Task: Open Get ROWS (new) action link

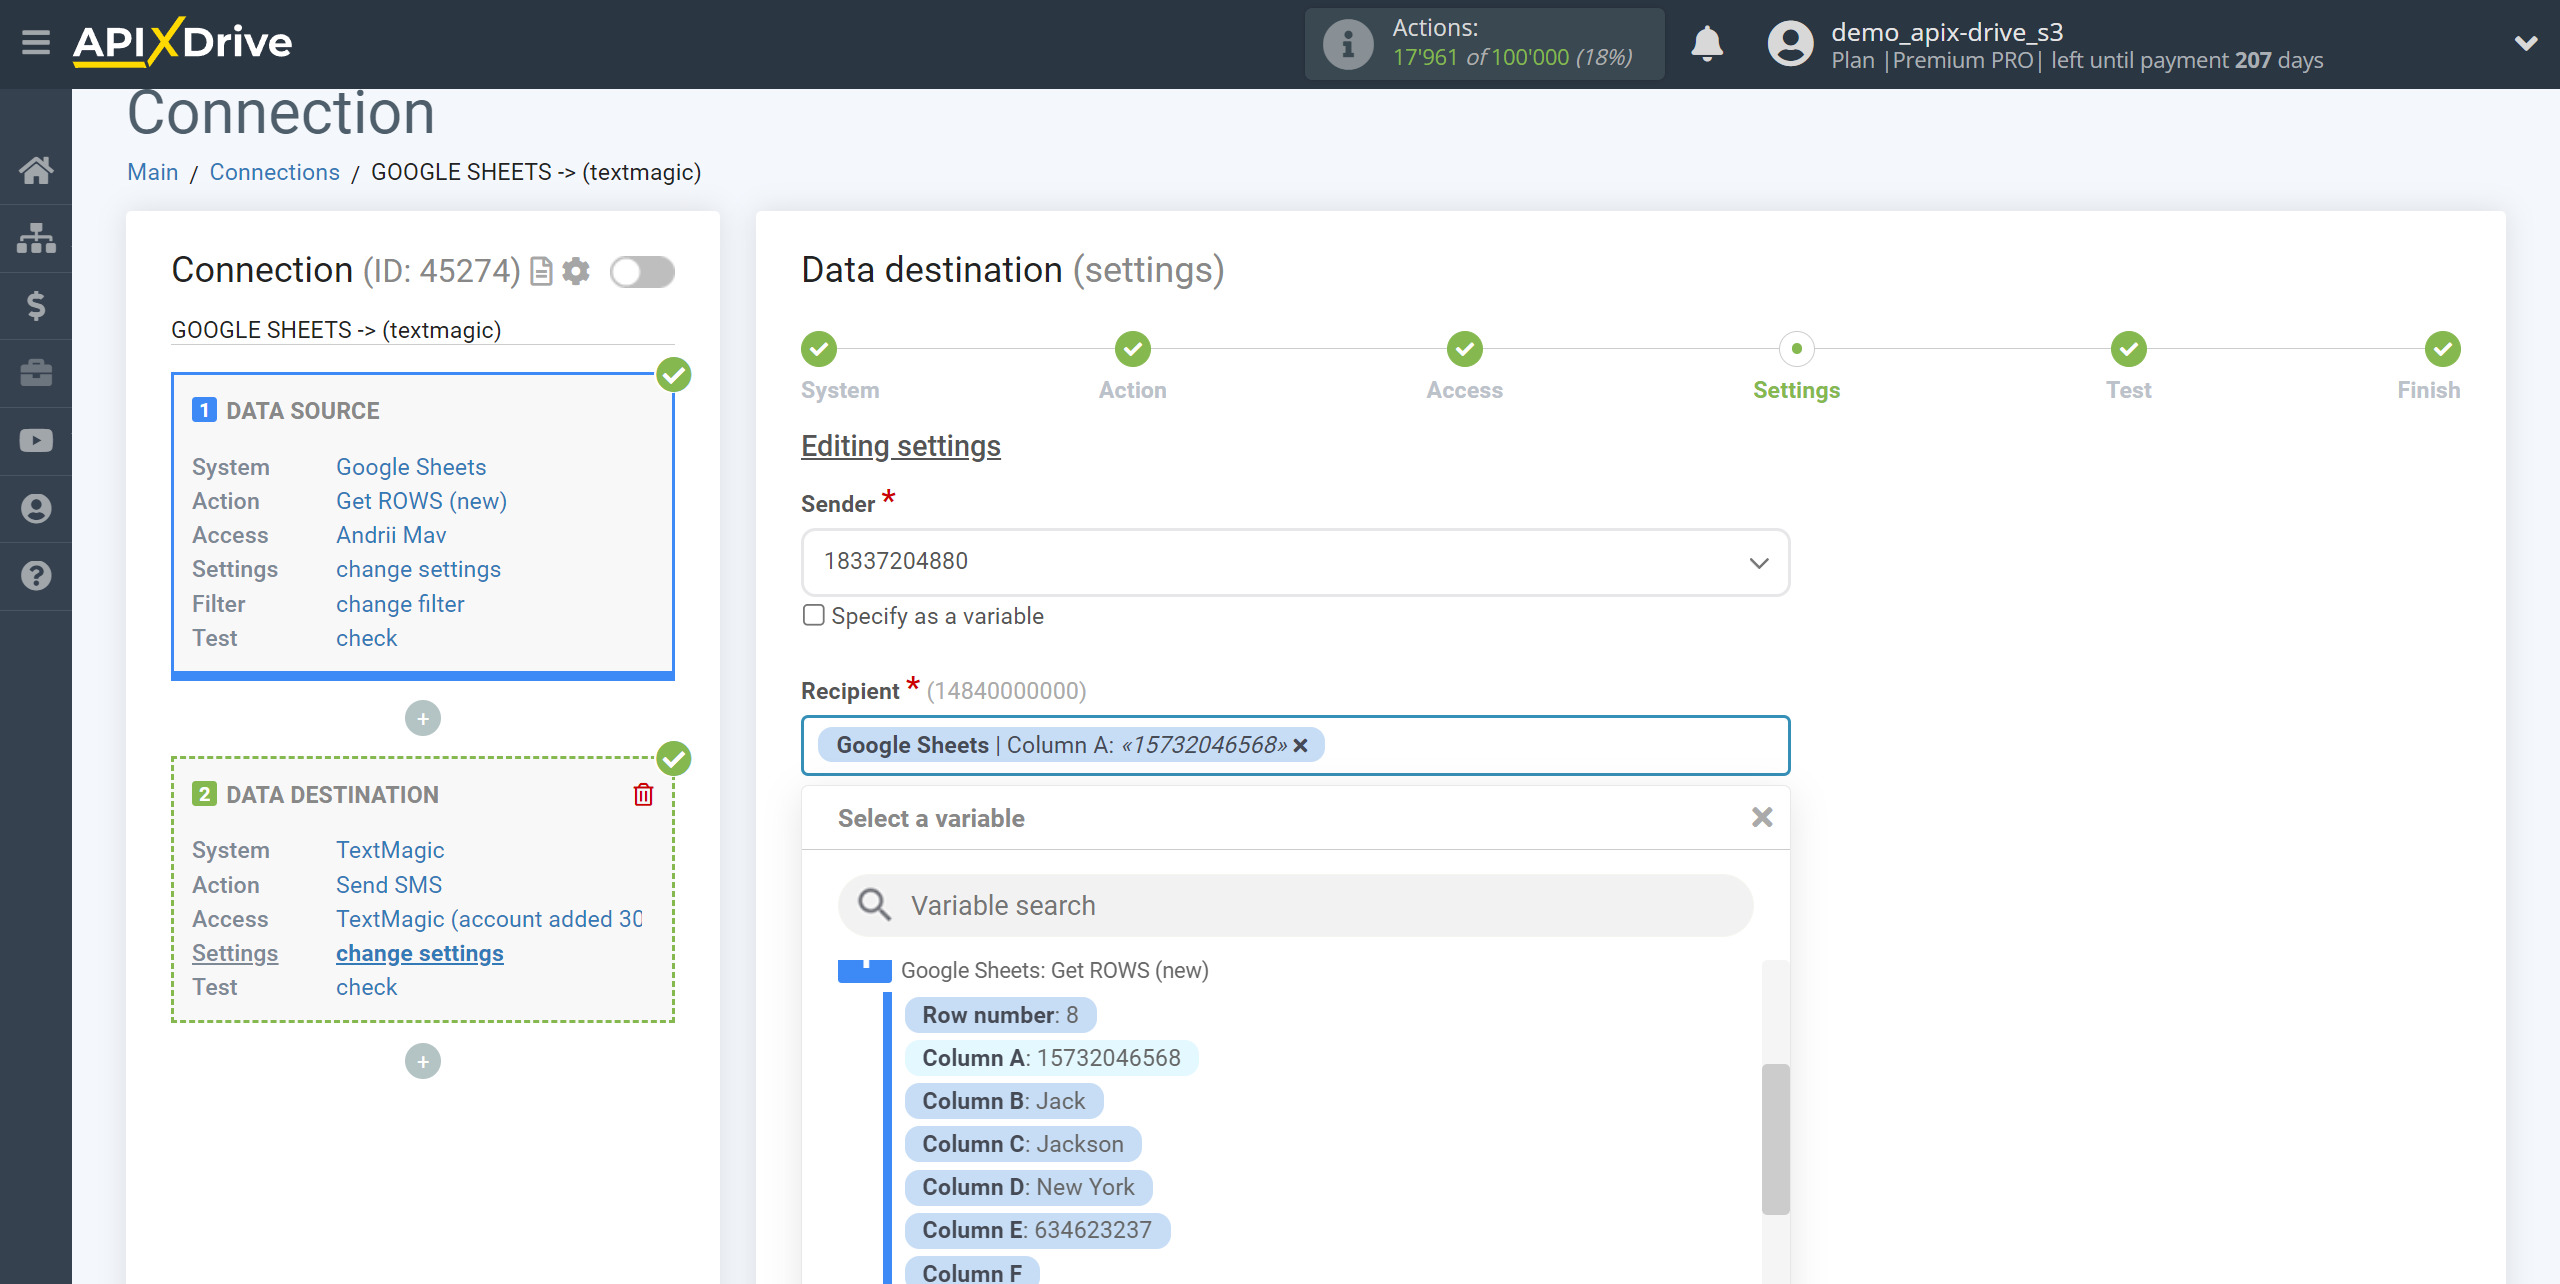Action: pyautogui.click(x=421, y=501)
